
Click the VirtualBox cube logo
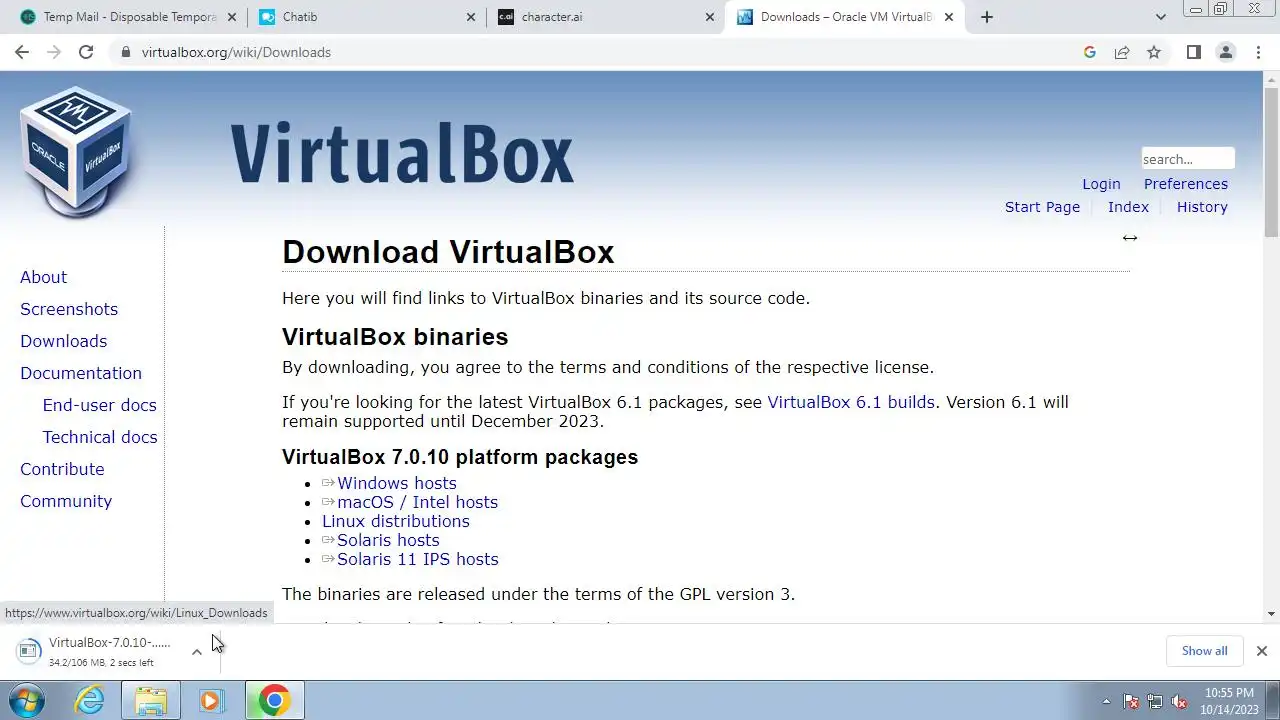click(x=76, y=151)
